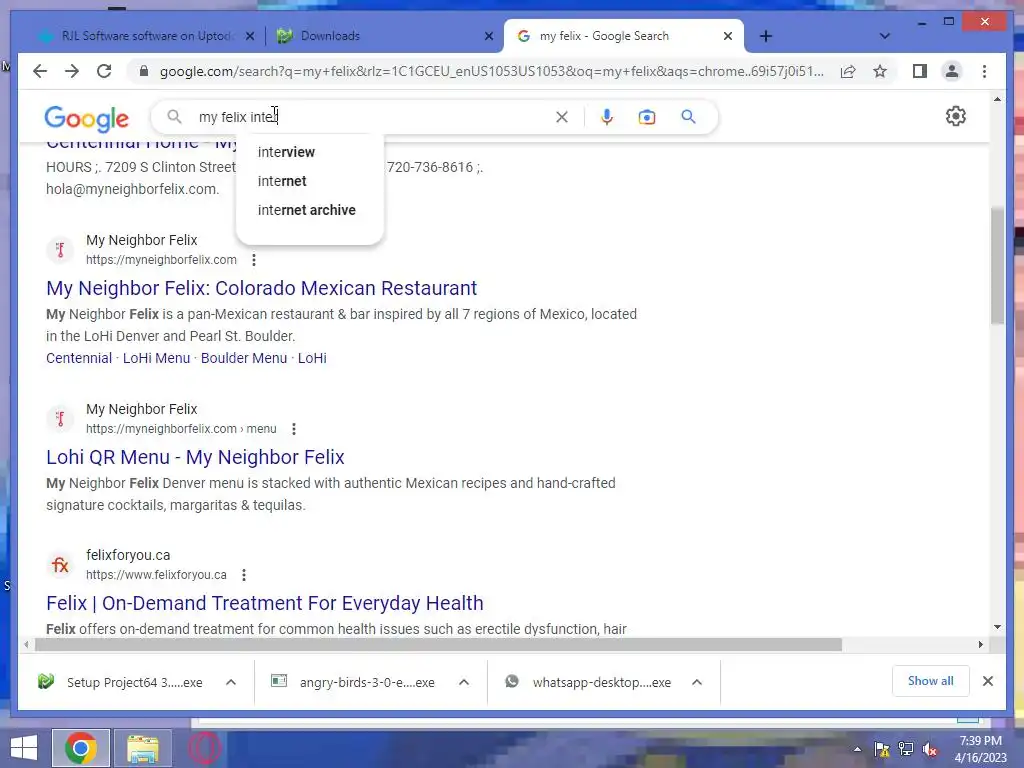The image size is (1024, 768).
Task: Open options for myneighborfelix.com menu result
Action: click(x=294, y=429)
